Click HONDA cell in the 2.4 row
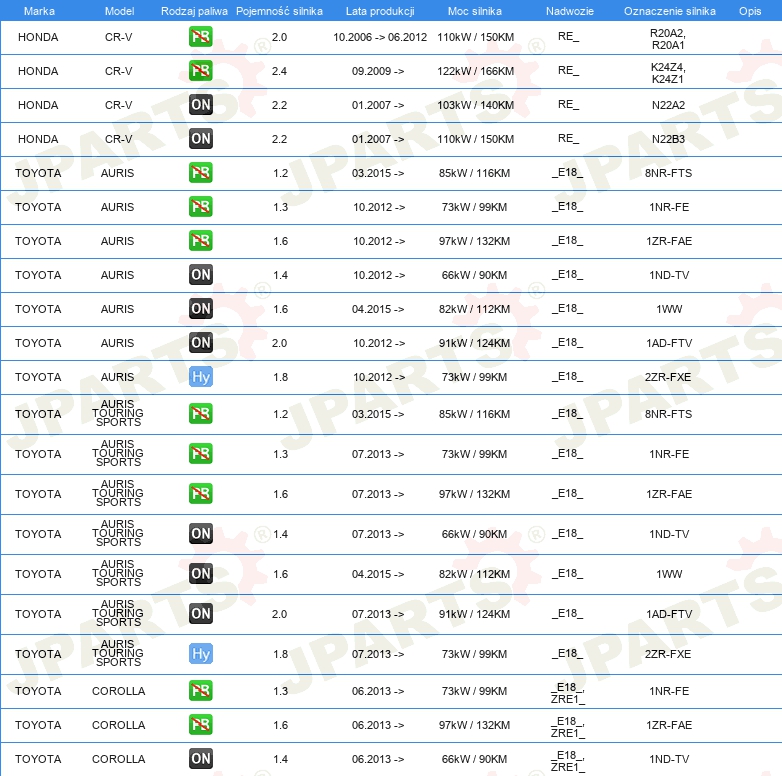This screenshot has width=782, height=776. [x=38, y=71]
